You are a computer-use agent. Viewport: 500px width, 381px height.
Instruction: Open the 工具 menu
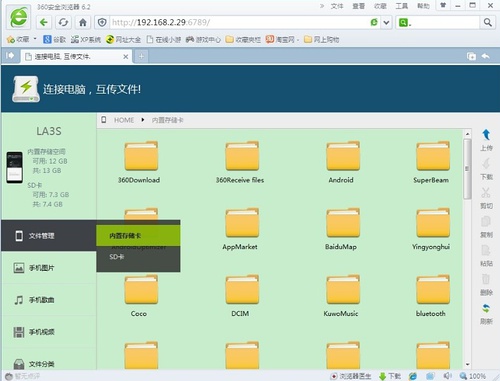[x=401, y=6]
